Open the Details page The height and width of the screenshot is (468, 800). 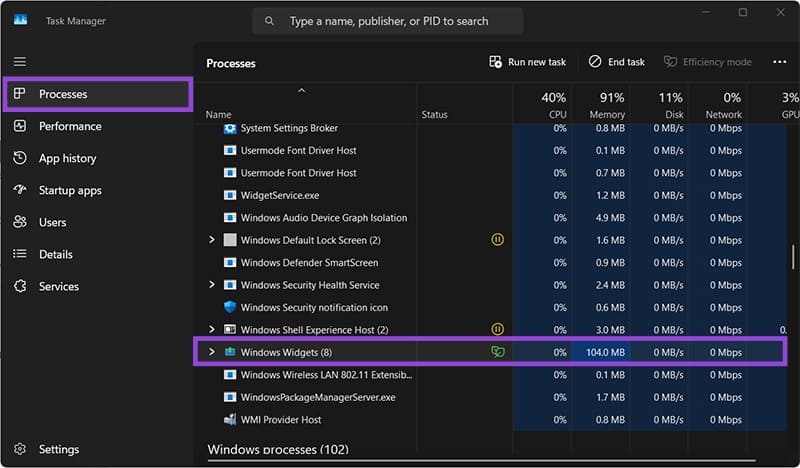point(98,254)
